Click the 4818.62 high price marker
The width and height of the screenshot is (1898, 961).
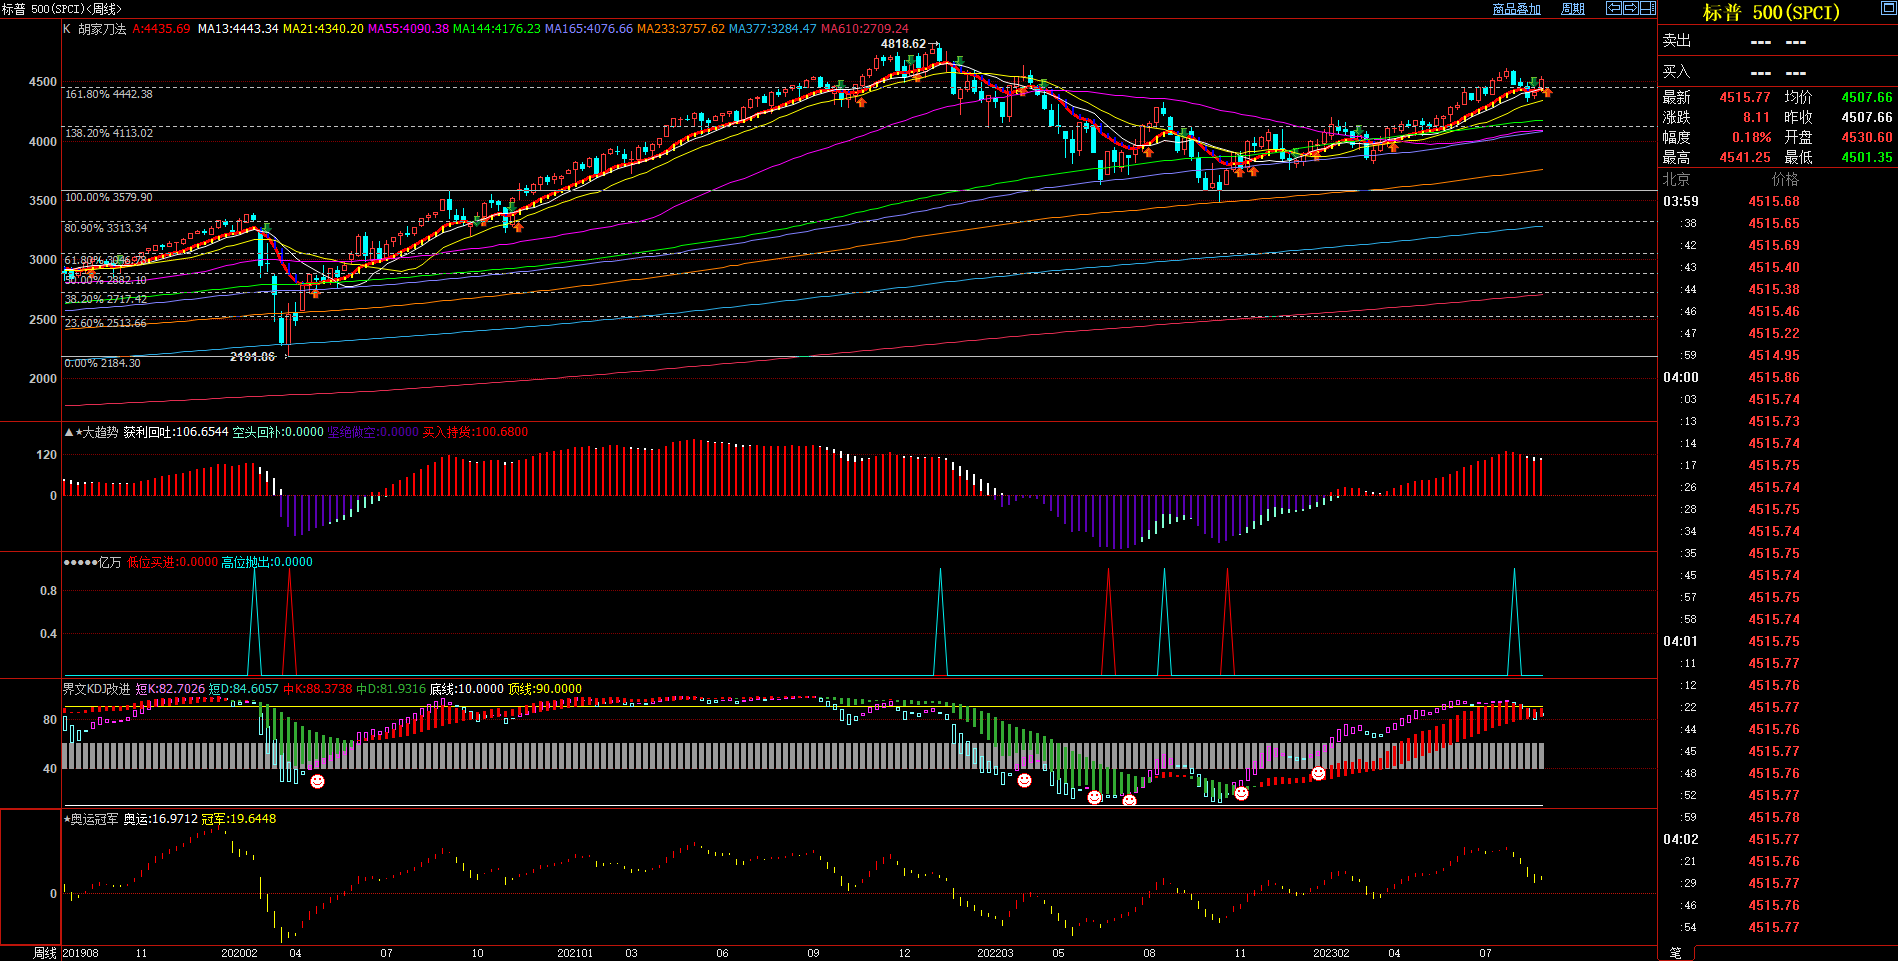903,44
